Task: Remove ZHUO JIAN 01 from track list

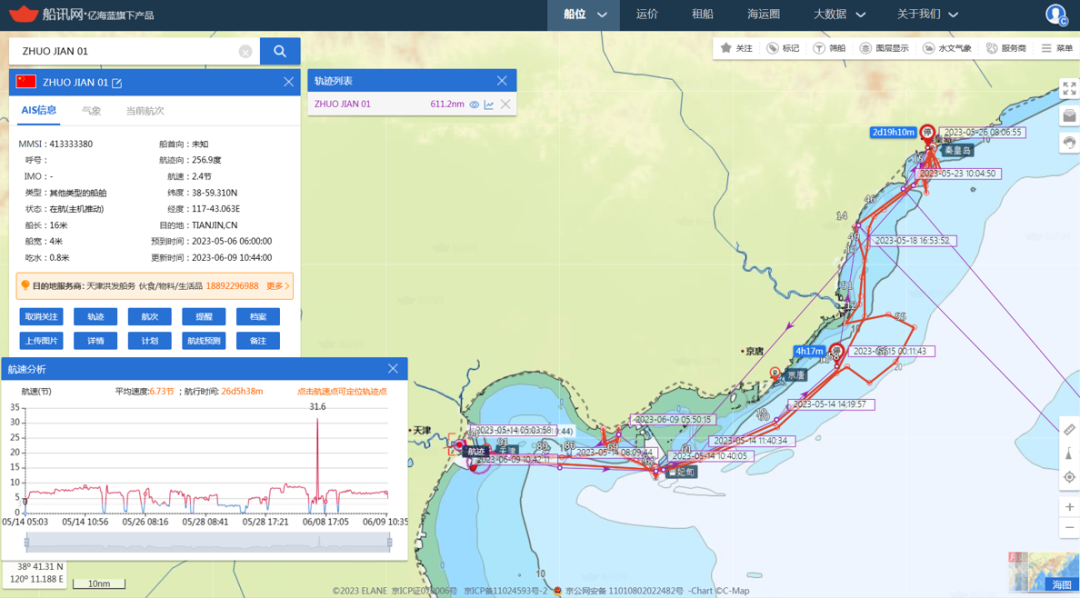Action: point(505,105)
